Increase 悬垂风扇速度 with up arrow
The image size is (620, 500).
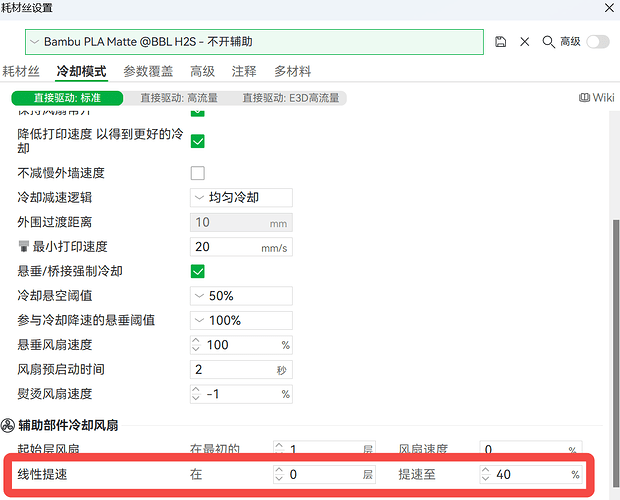196,341
